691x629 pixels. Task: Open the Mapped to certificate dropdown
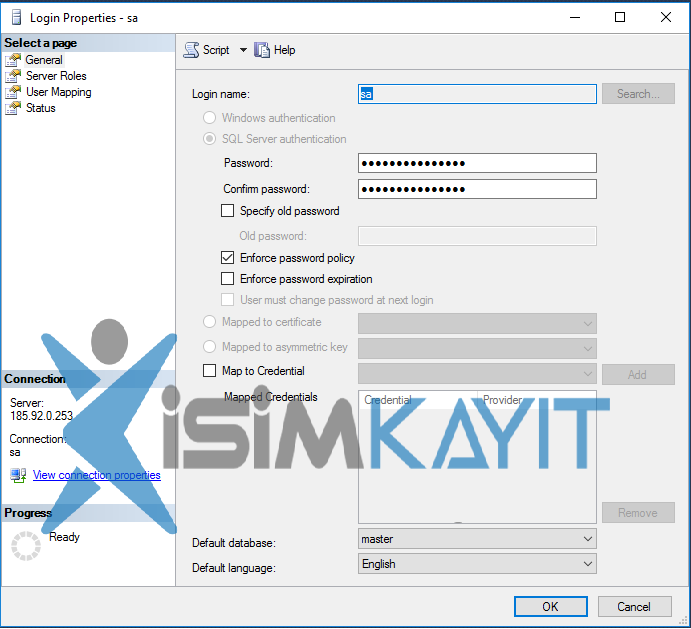point(477,324)
